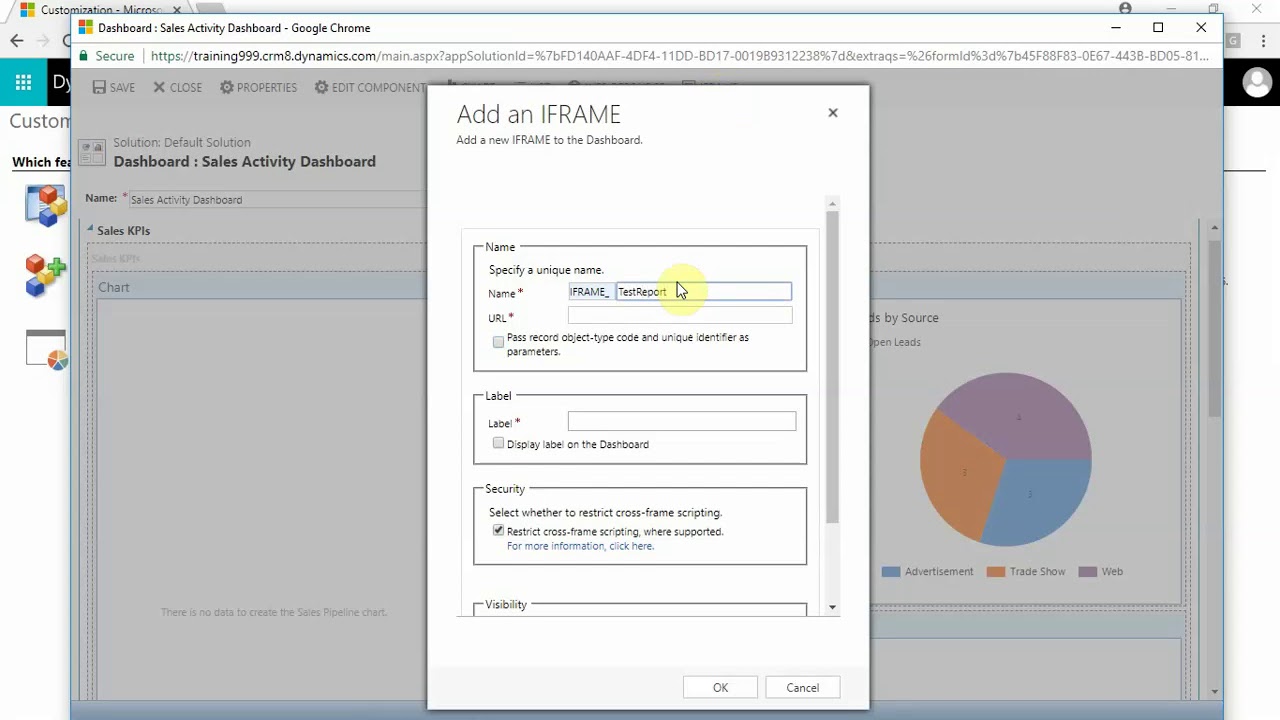Click the Web legend swatch

[x=1088, y=572]
